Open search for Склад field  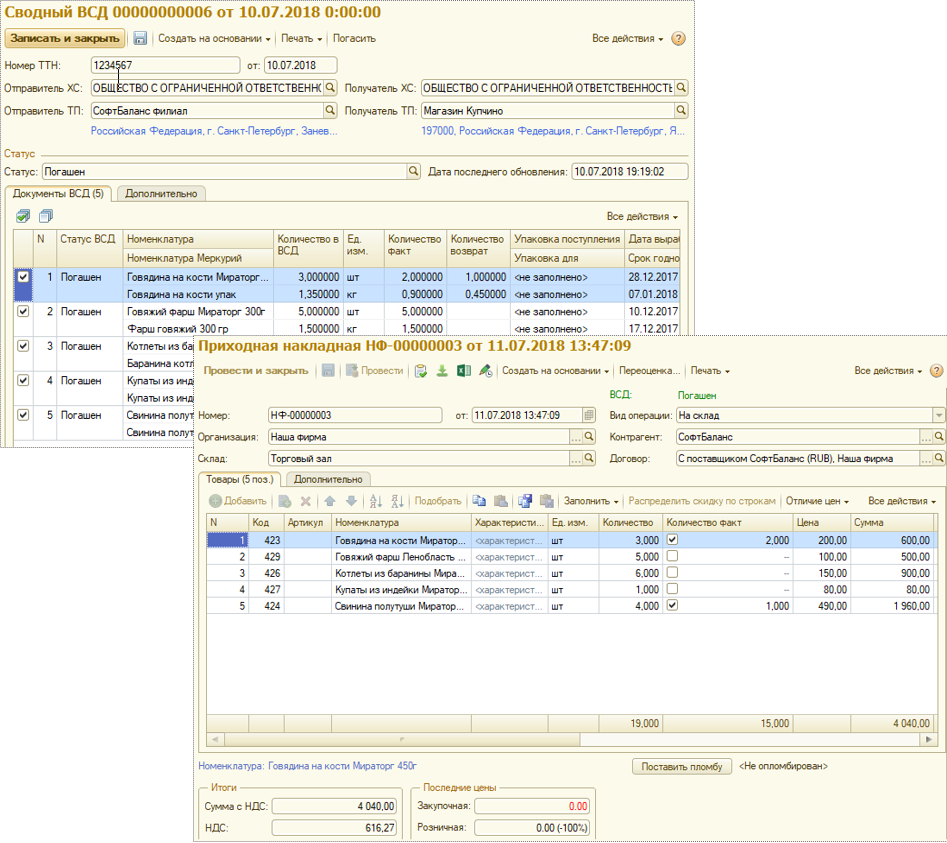click(589, 458)
